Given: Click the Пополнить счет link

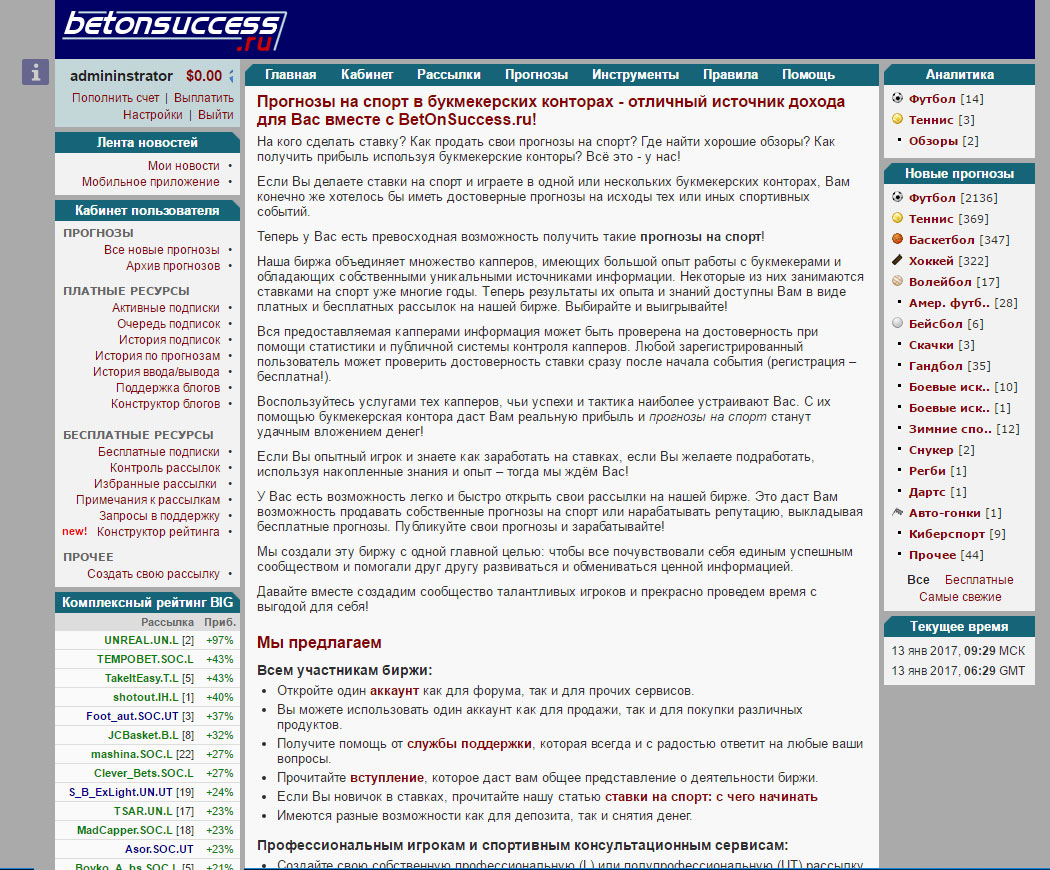Looking at the screenshot, I should coord(116,98).
